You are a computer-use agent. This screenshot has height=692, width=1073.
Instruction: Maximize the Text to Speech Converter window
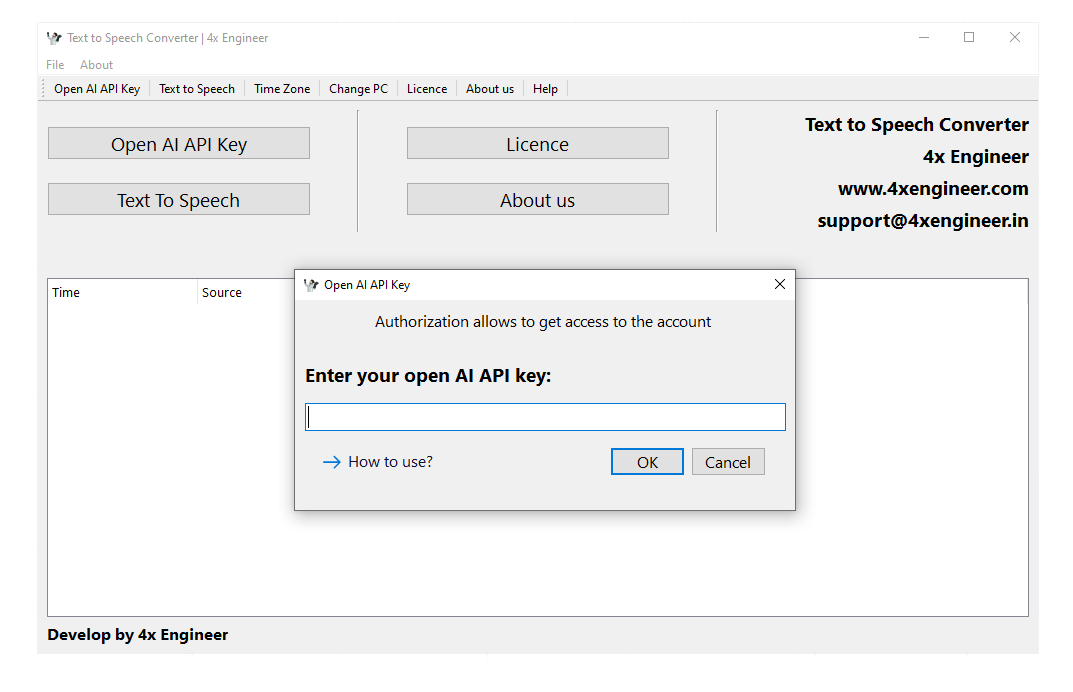pos(969,38)
